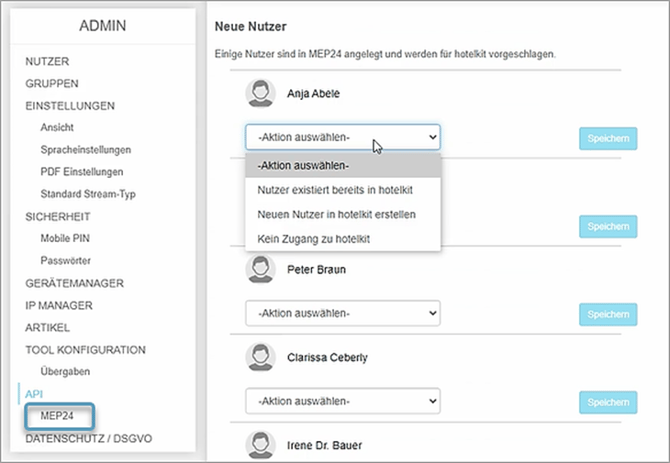This screenshot has width=670, height=463.
Task: Click Speichern button for Peter Braun
Action: coord(608,314)
